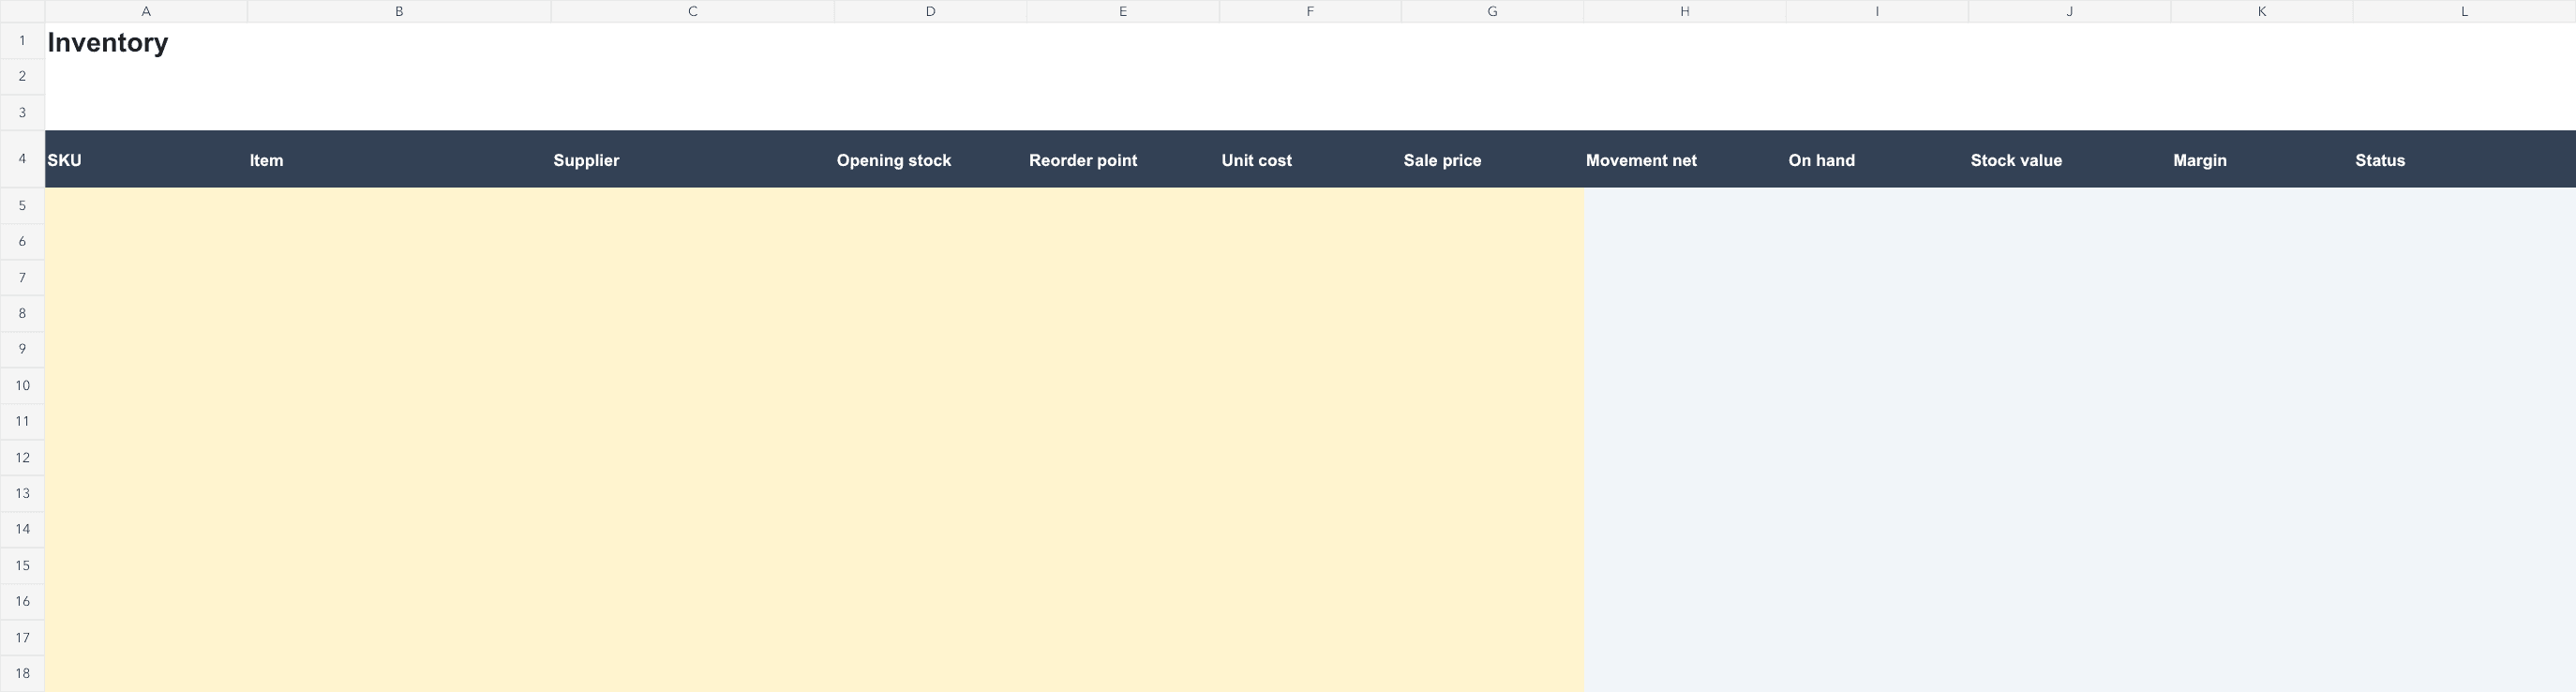Select column A header
This screenshot has height=692, width=2576.
click(146, 11)
